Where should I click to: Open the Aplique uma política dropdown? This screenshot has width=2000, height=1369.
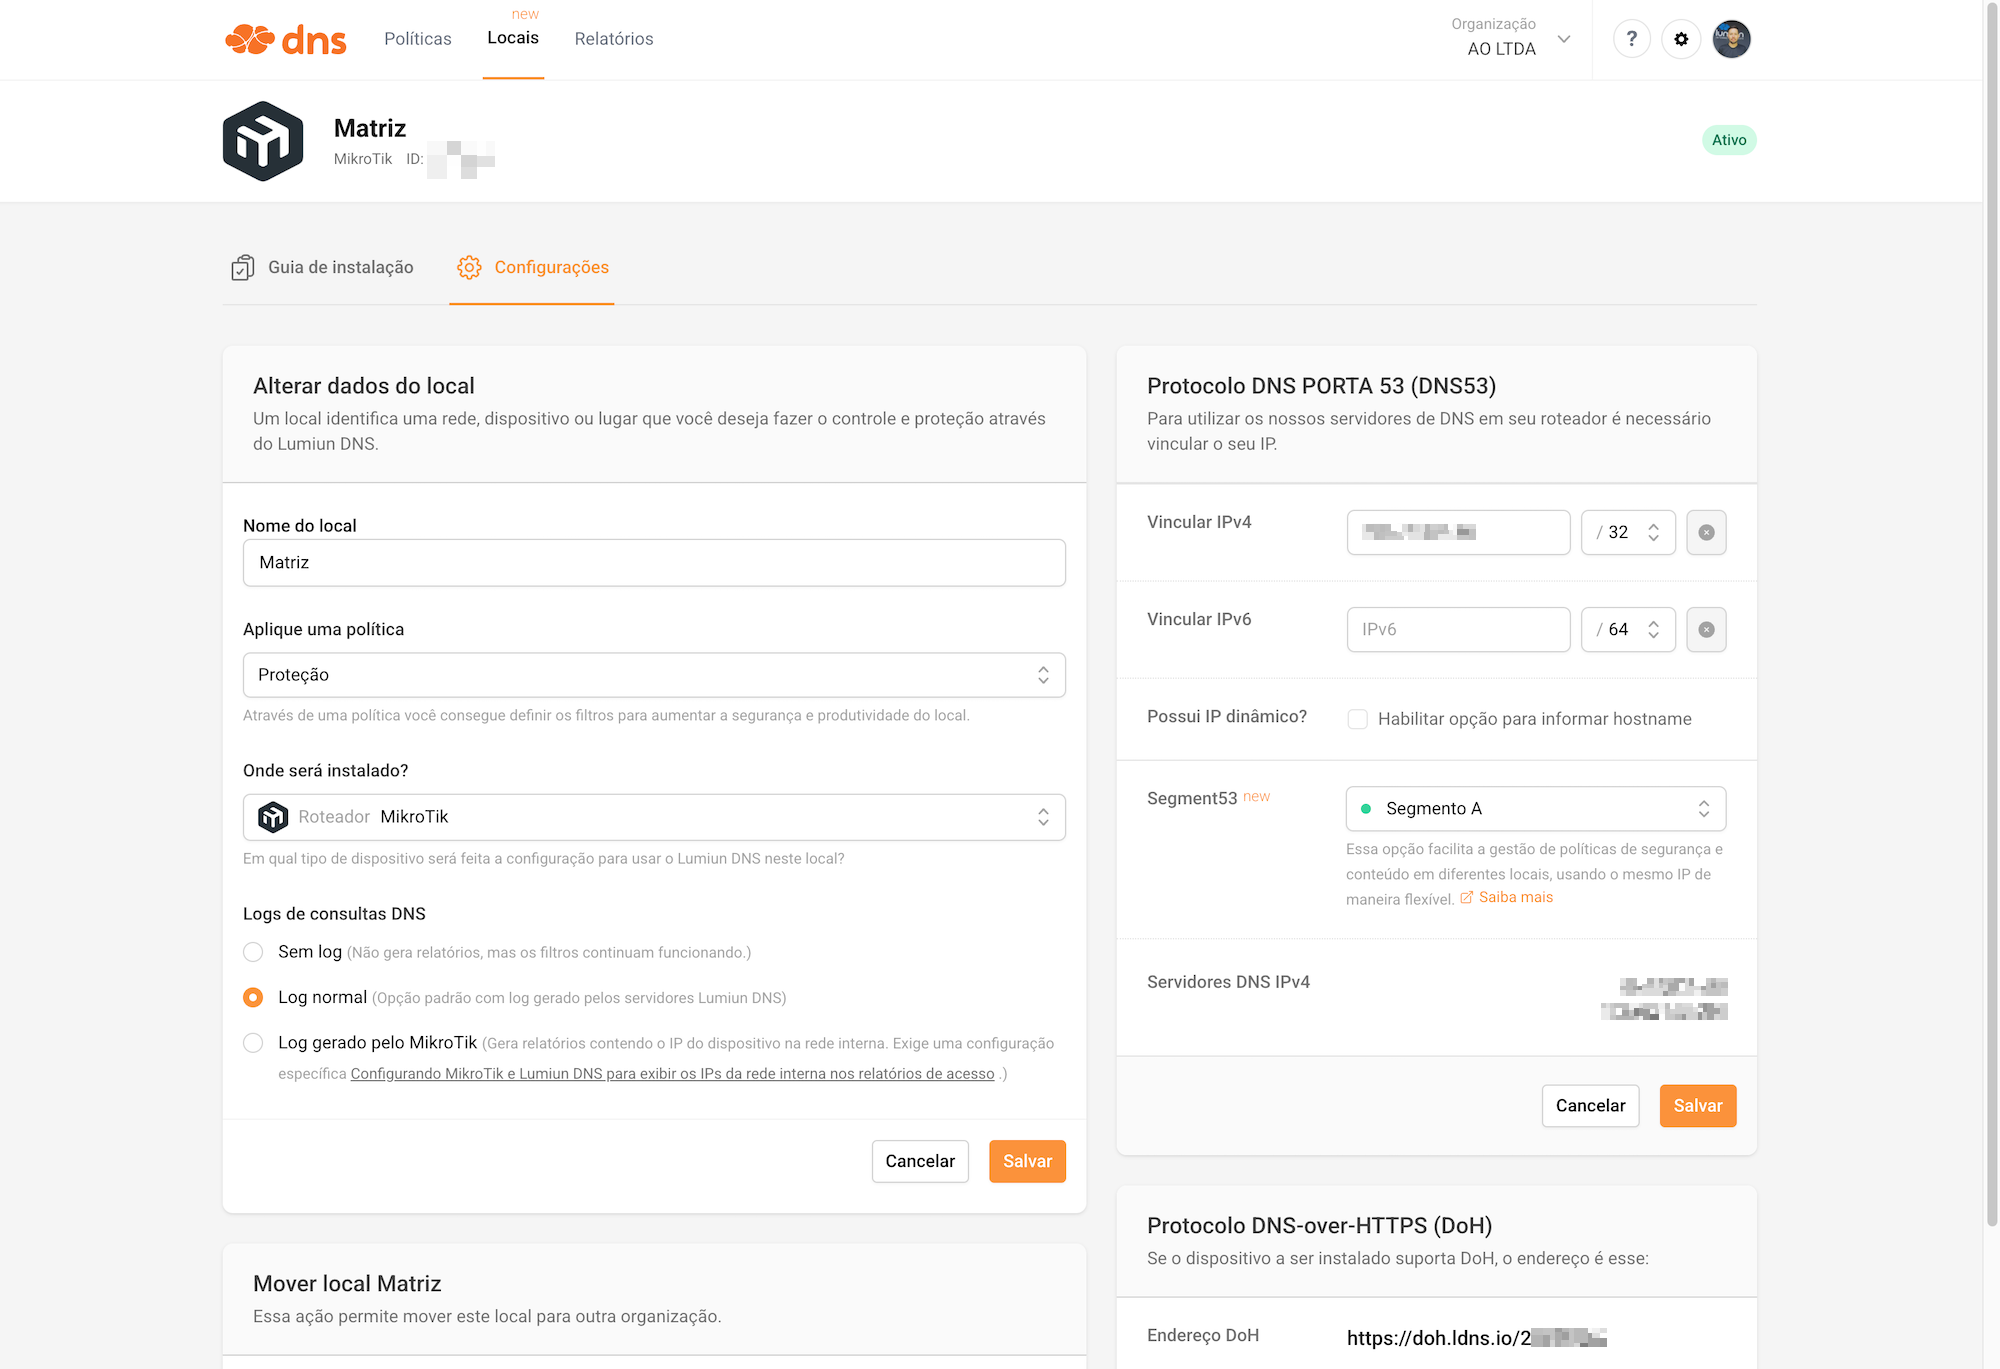(654, 675)
